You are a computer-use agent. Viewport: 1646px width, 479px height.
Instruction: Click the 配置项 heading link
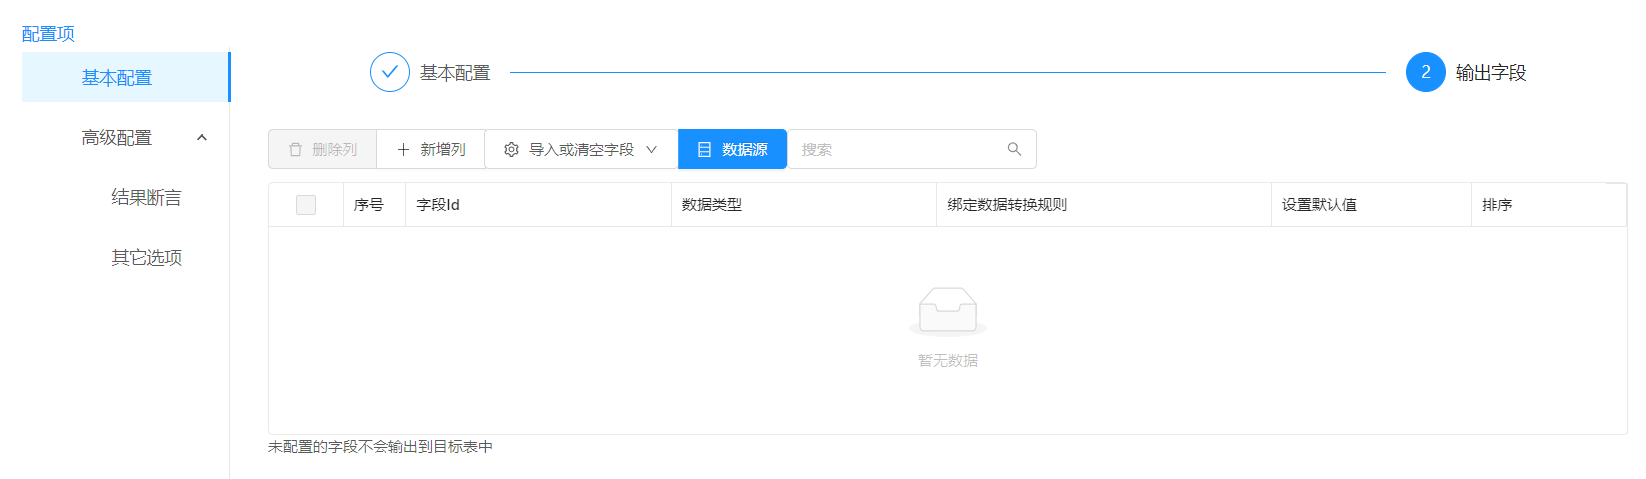point(48,34)
